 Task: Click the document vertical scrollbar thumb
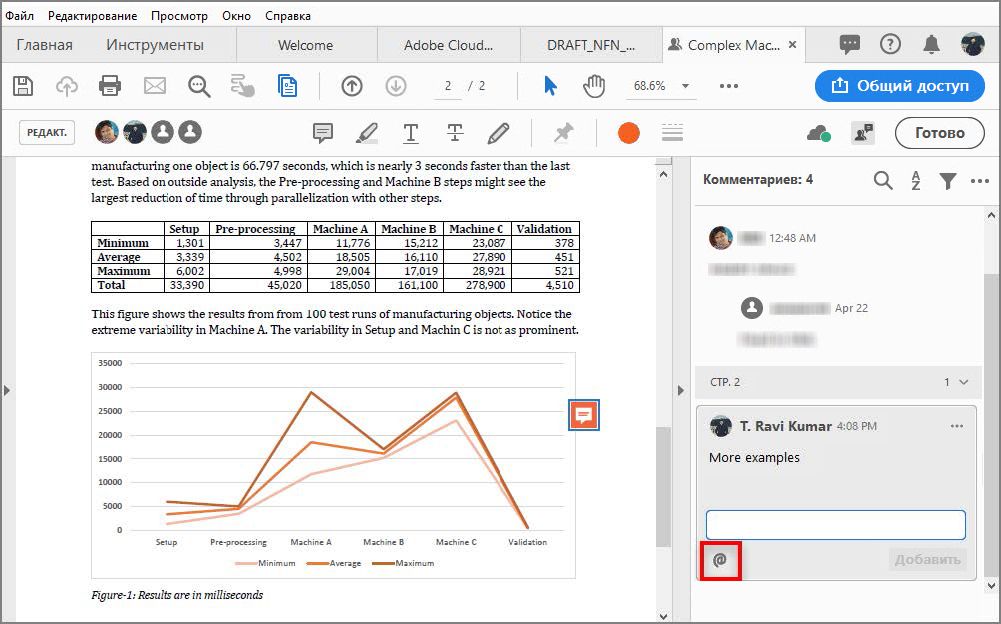pyautogui.click(x=663, y=487)
